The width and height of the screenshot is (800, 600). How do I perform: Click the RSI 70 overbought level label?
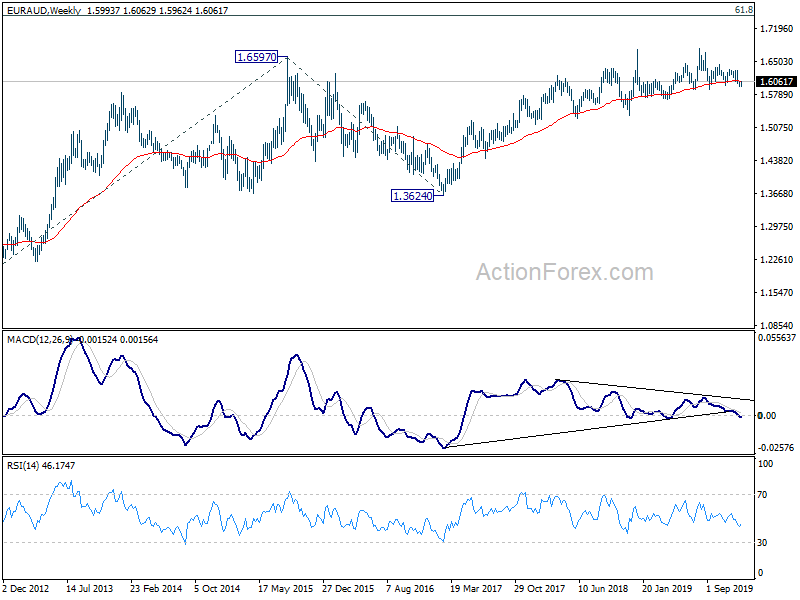(762, 495)
